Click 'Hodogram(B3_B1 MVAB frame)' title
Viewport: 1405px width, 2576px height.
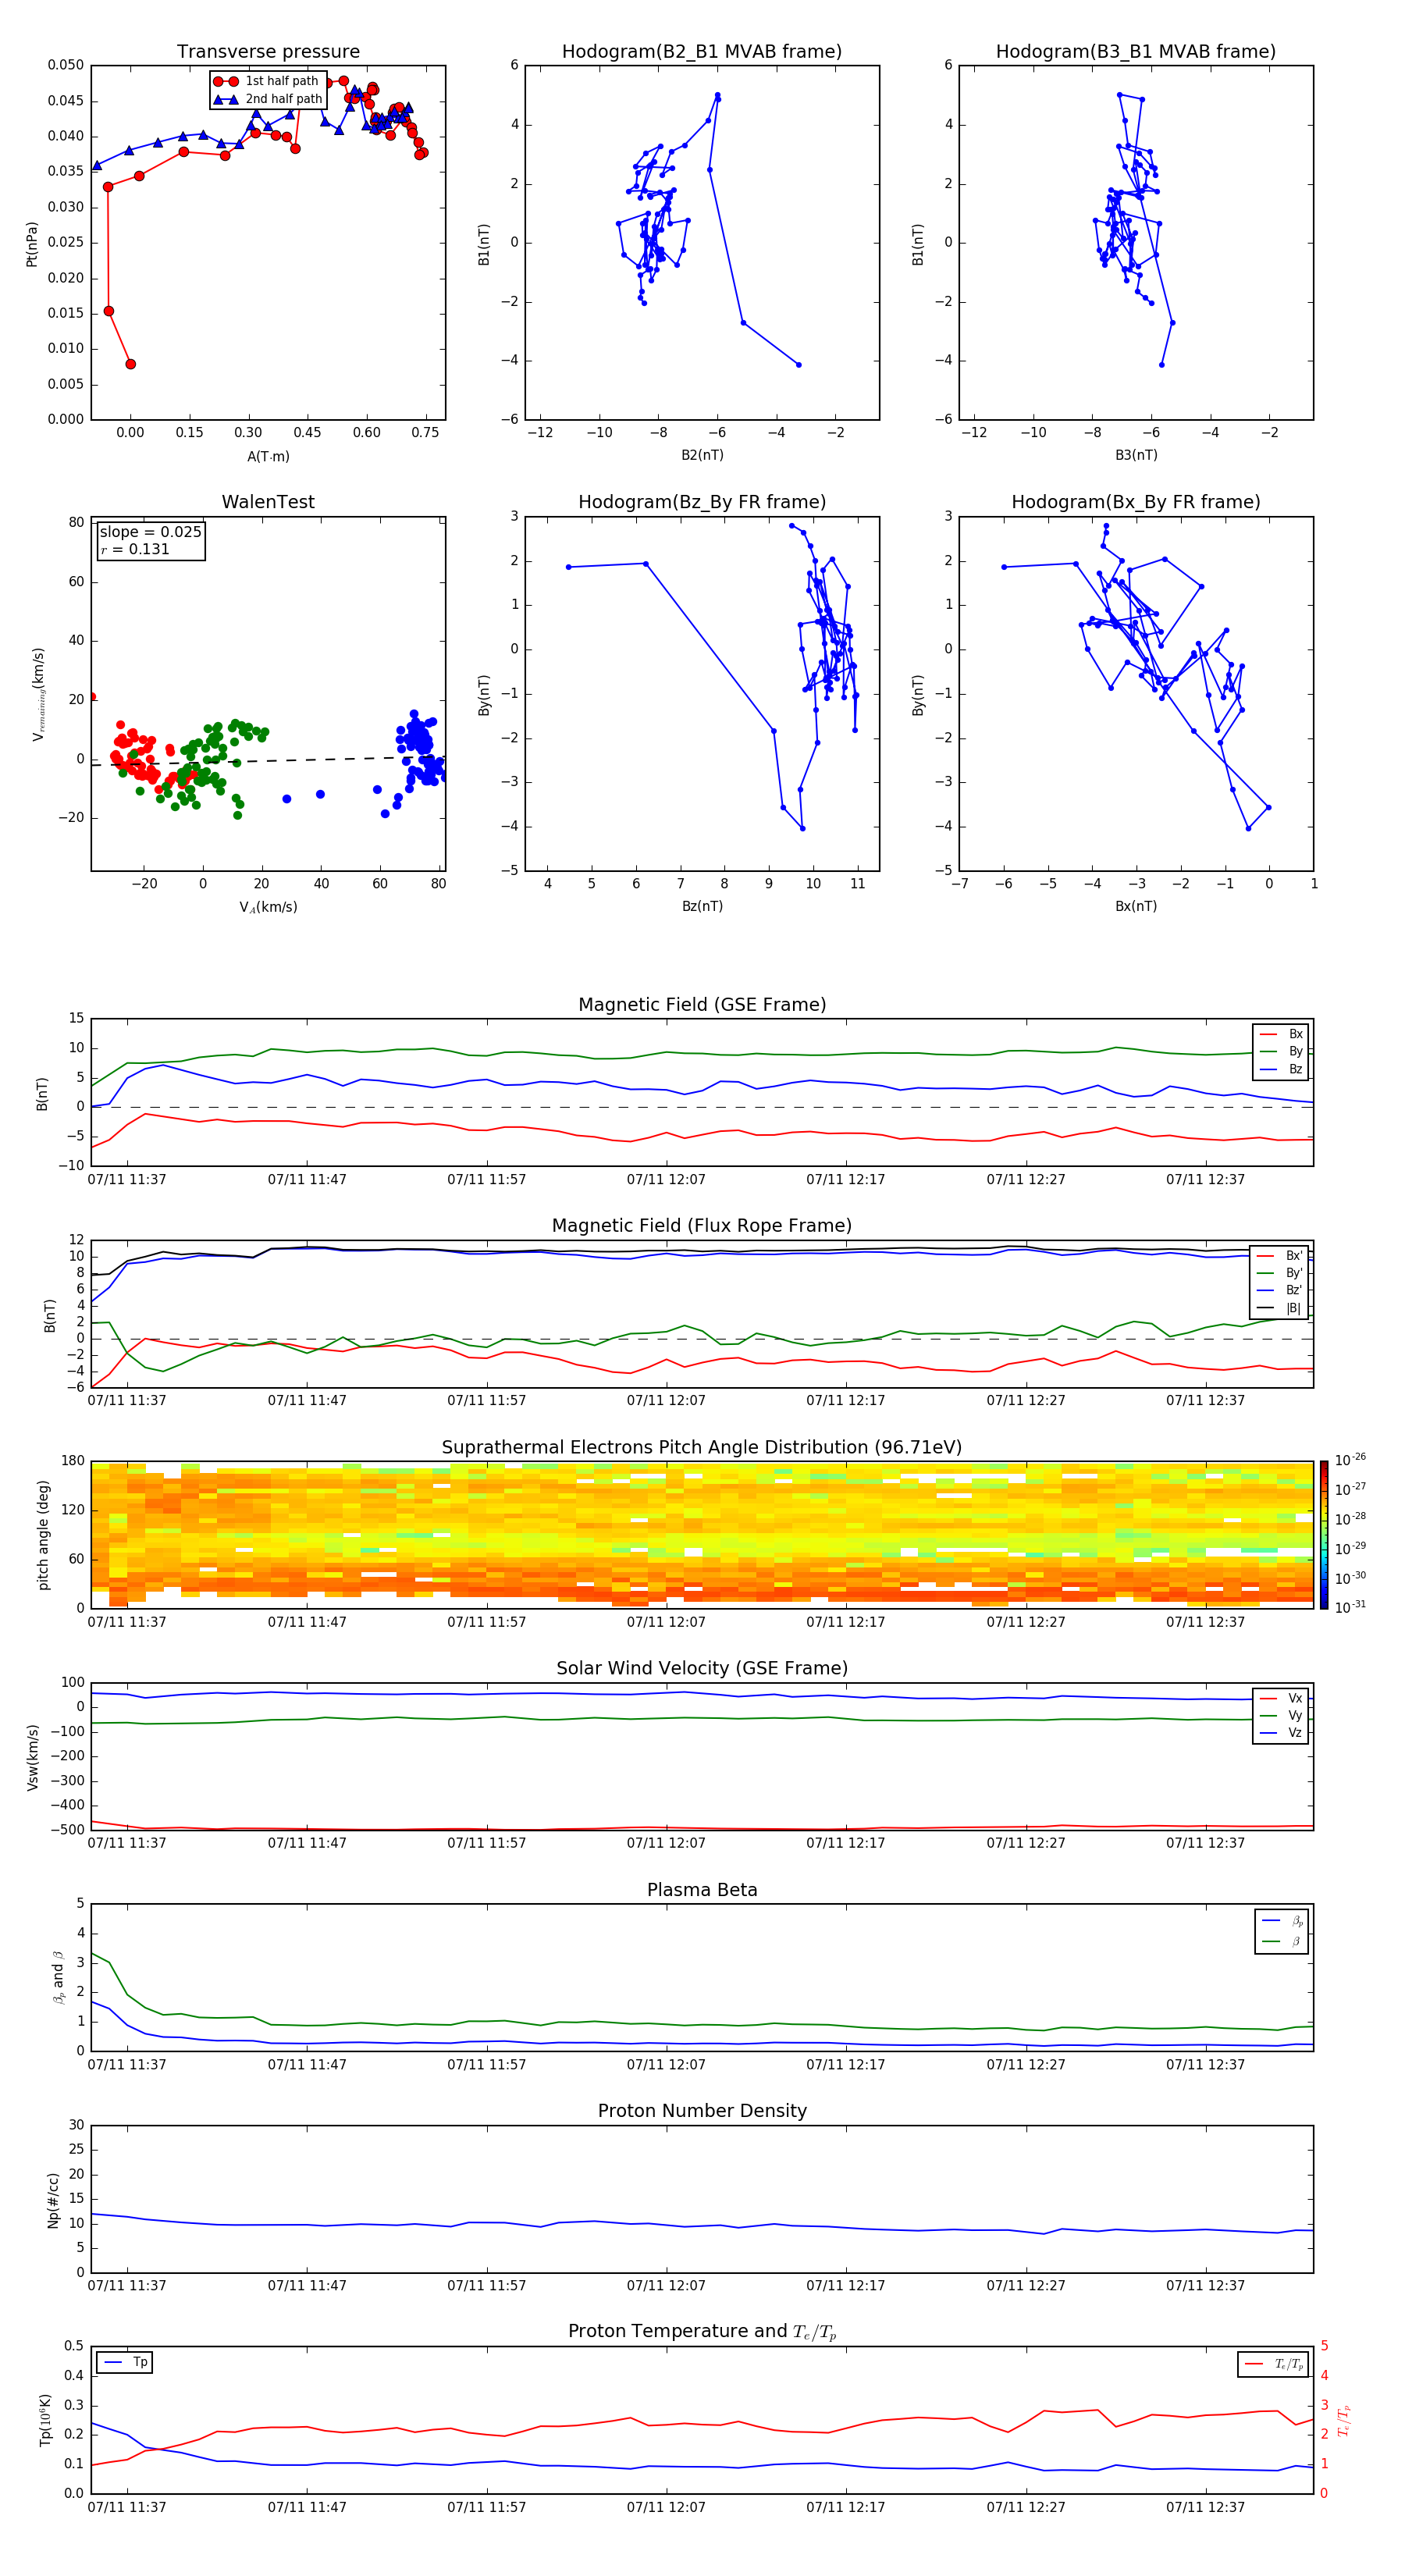tap(1136, 52)
